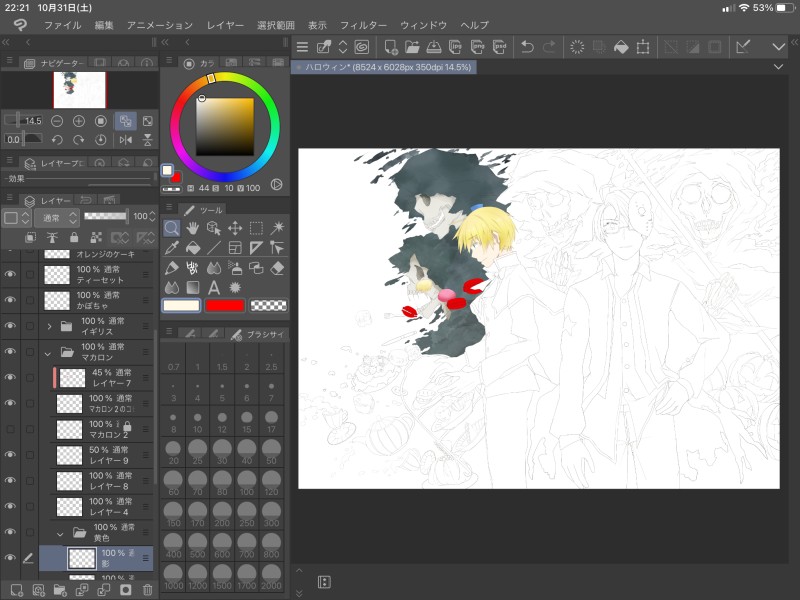Image resolution: width=800 pixels, height=600 pixels.
Task: Choose the red sub color swatch
Action: 225,305
